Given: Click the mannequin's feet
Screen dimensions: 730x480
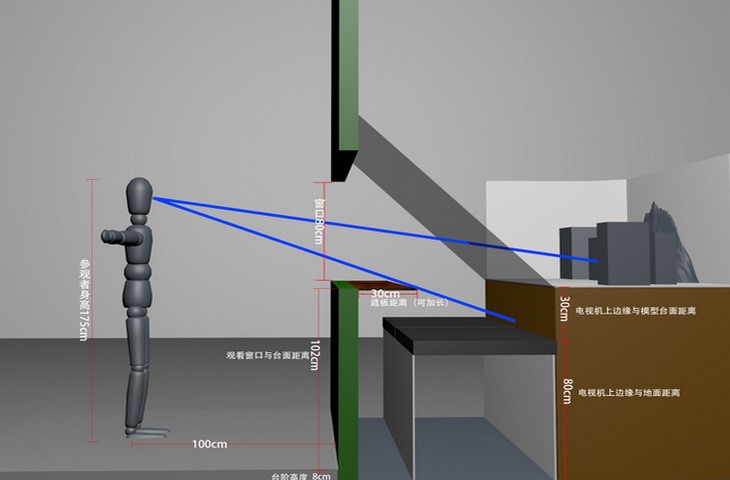Looking at the screenshot, I should [x=149, y=430].
